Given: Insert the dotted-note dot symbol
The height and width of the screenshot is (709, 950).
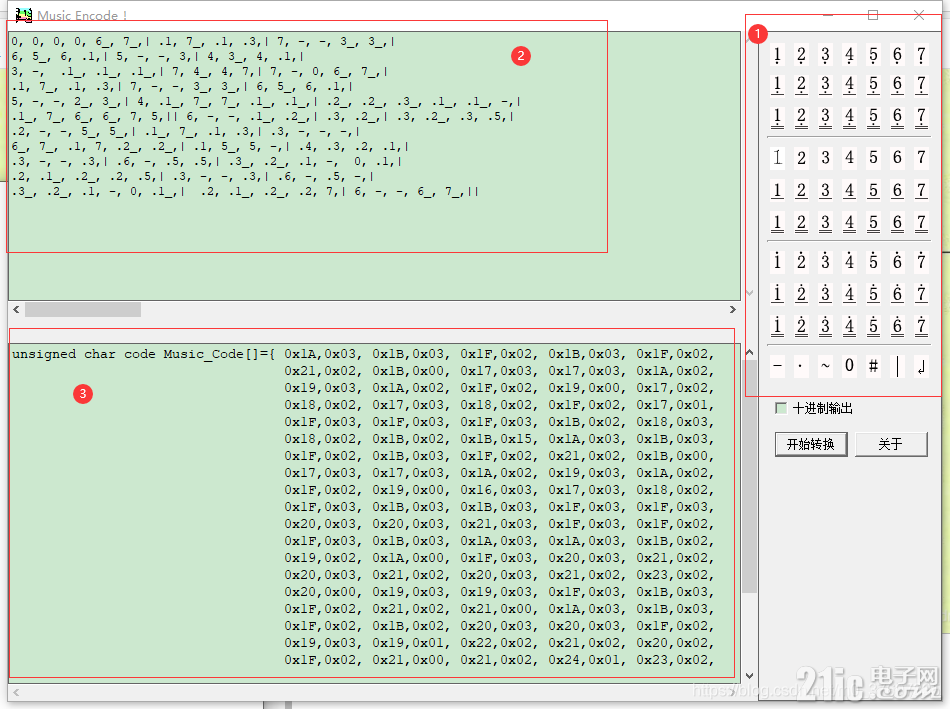Looking at the screenshot, I should click(x=801, y=365).
